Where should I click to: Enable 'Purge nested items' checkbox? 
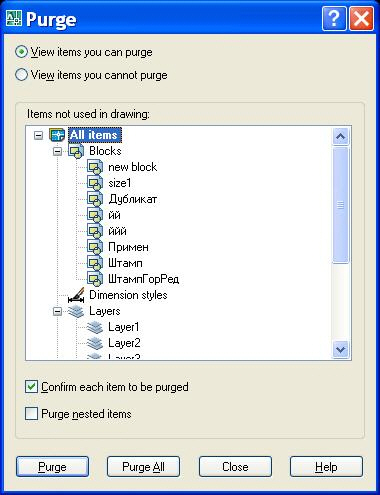(x=31, y=414)
